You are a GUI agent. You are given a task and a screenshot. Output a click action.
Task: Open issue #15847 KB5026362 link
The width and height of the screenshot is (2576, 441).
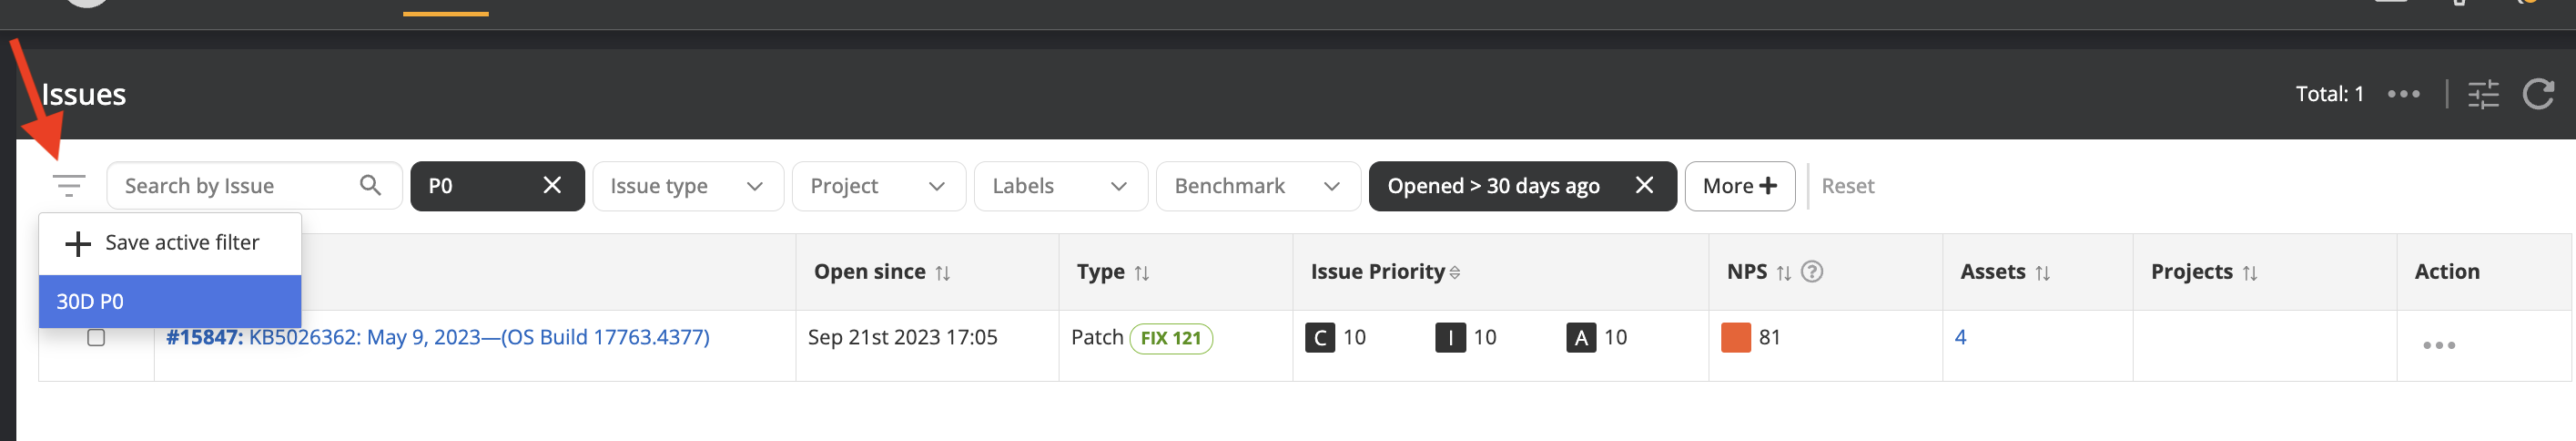pos(438,338)
